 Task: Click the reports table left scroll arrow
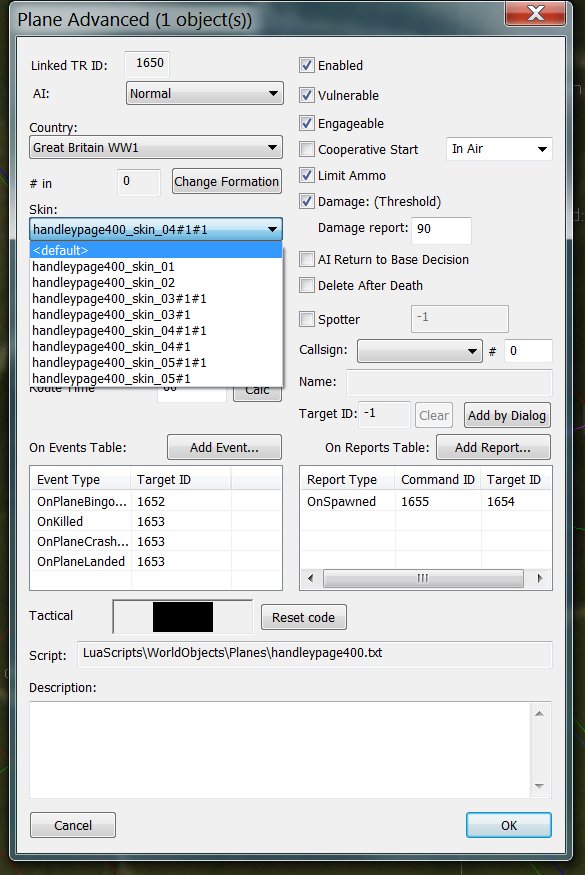coord(311,578)
